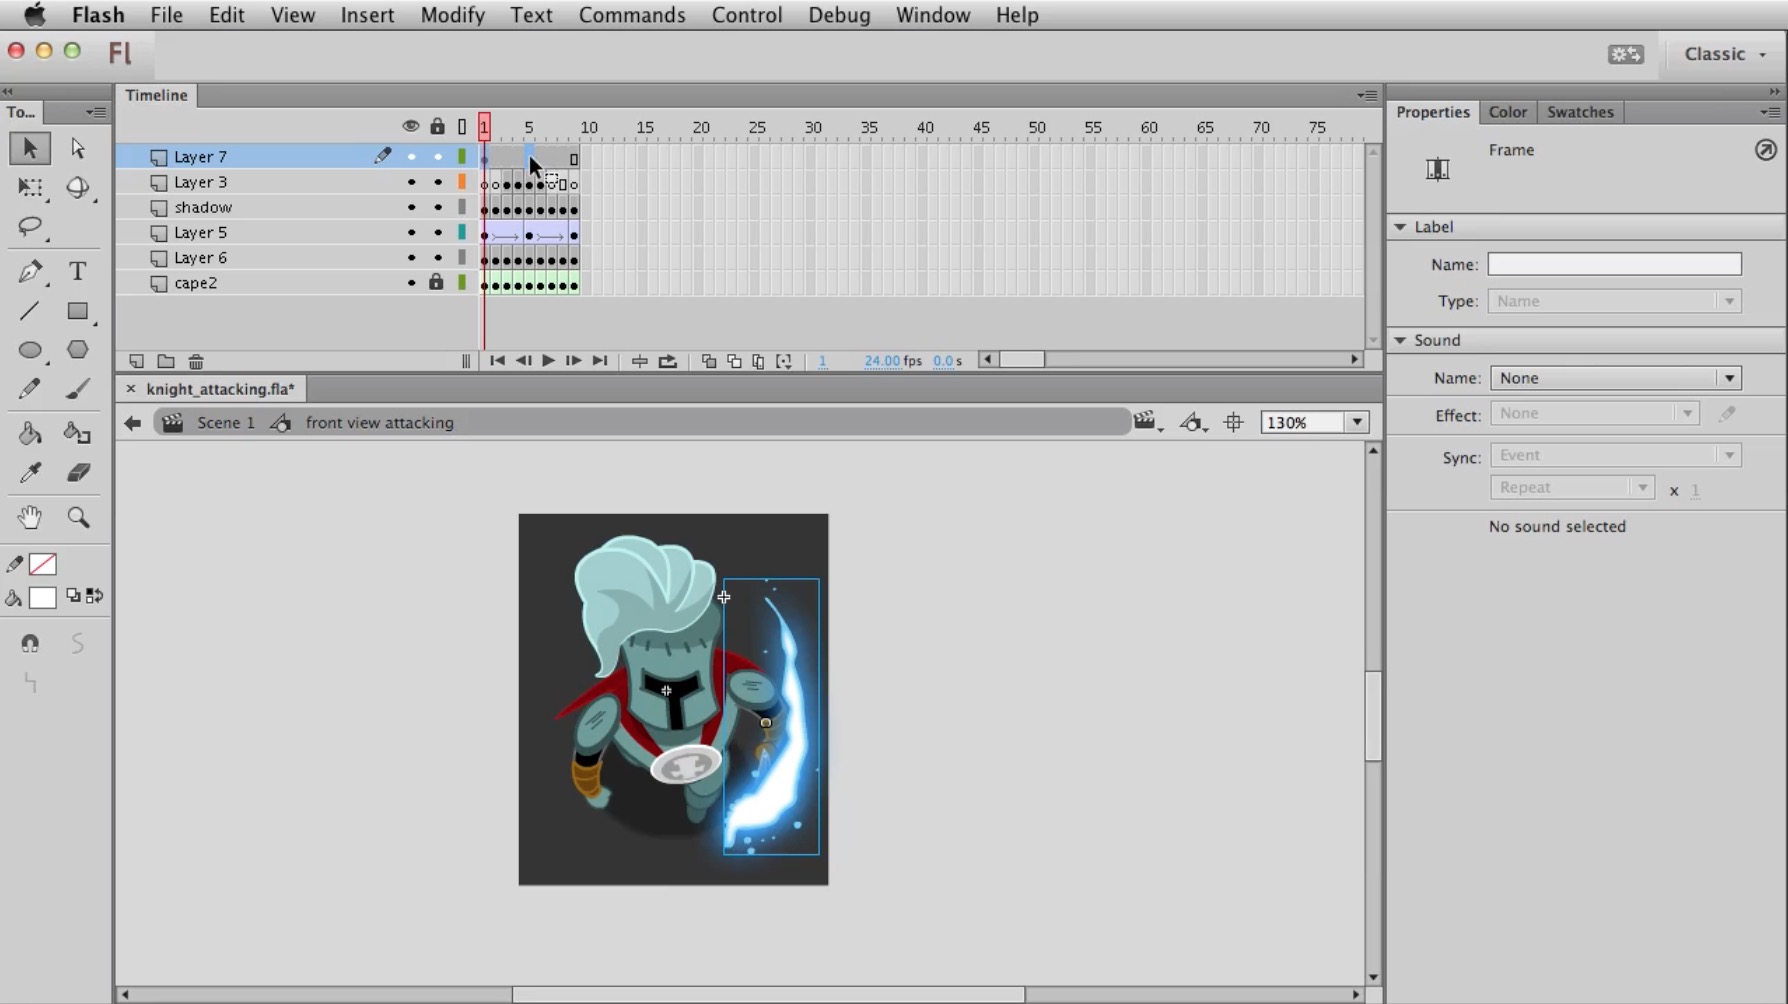The height and width of the screenshot is (1004, 1788).
Task: Pick the Paint Bucket tool
Action: tap(28, 433)
